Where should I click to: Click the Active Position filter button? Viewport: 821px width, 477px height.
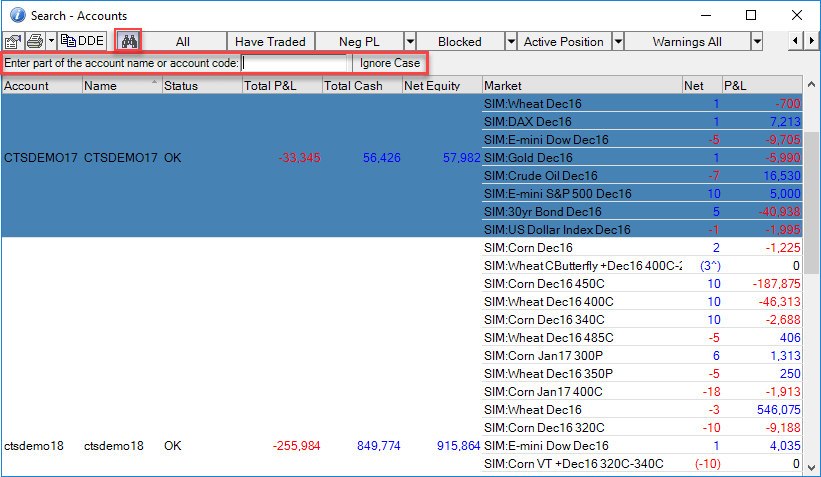pos(564,42)
